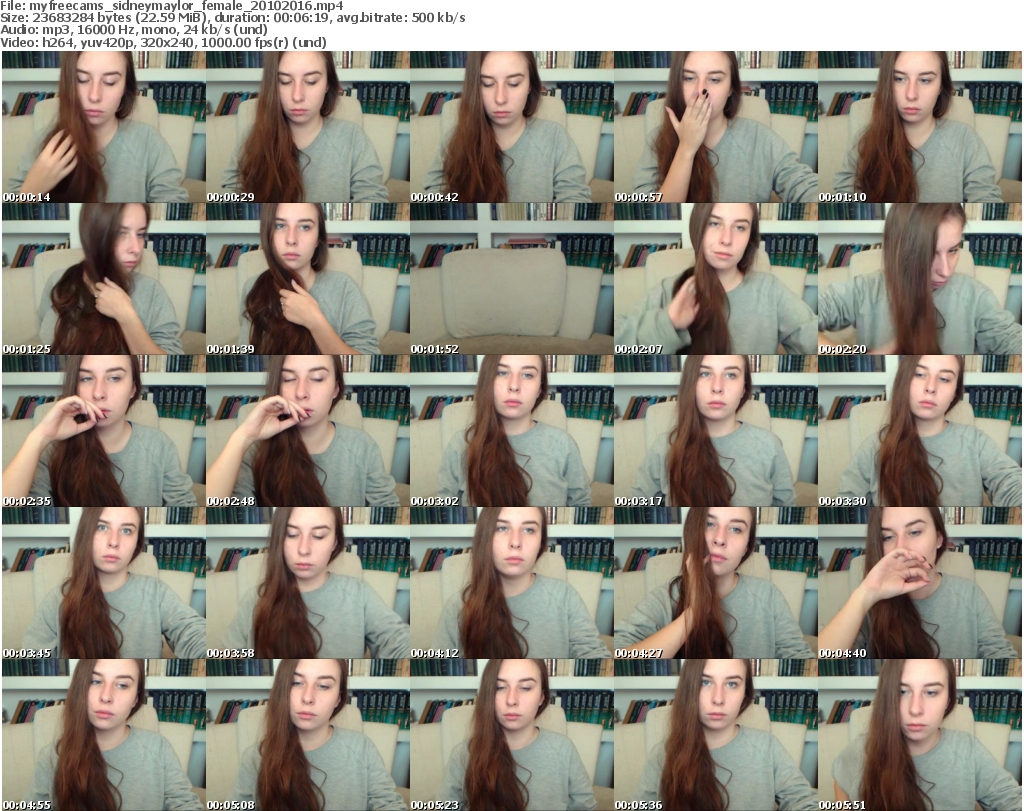This screenshot has height=811, width=1024.
Task: Open the thumbnail at 00:02:48
Action: point(308,431)
